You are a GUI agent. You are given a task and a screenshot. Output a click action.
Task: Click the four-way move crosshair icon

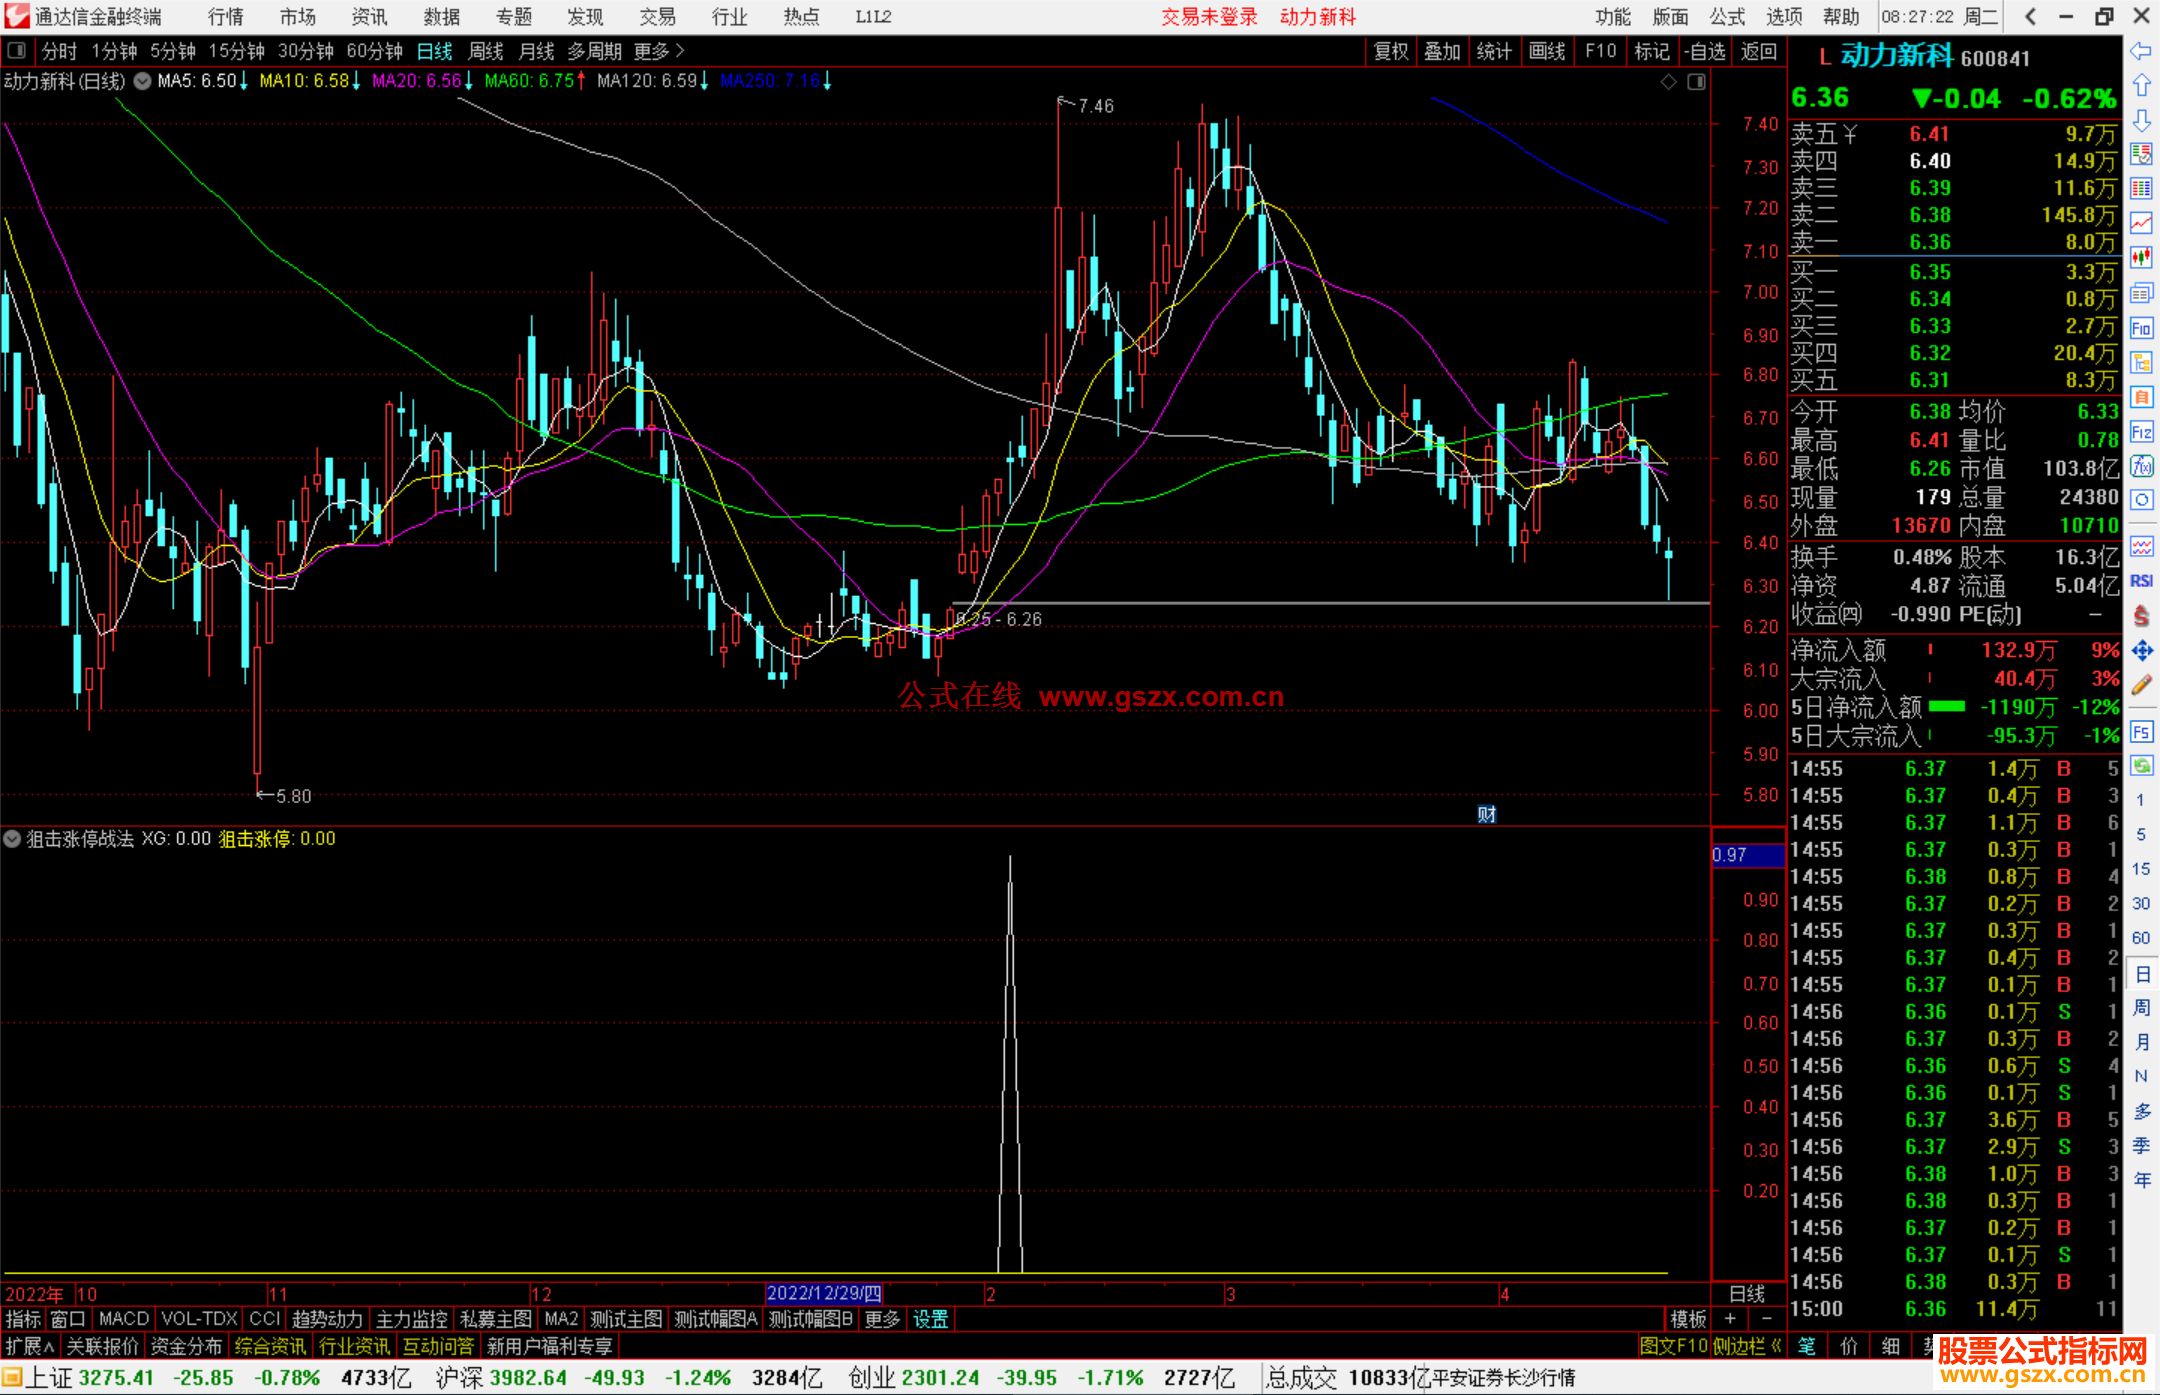[x=2141, y=651]
